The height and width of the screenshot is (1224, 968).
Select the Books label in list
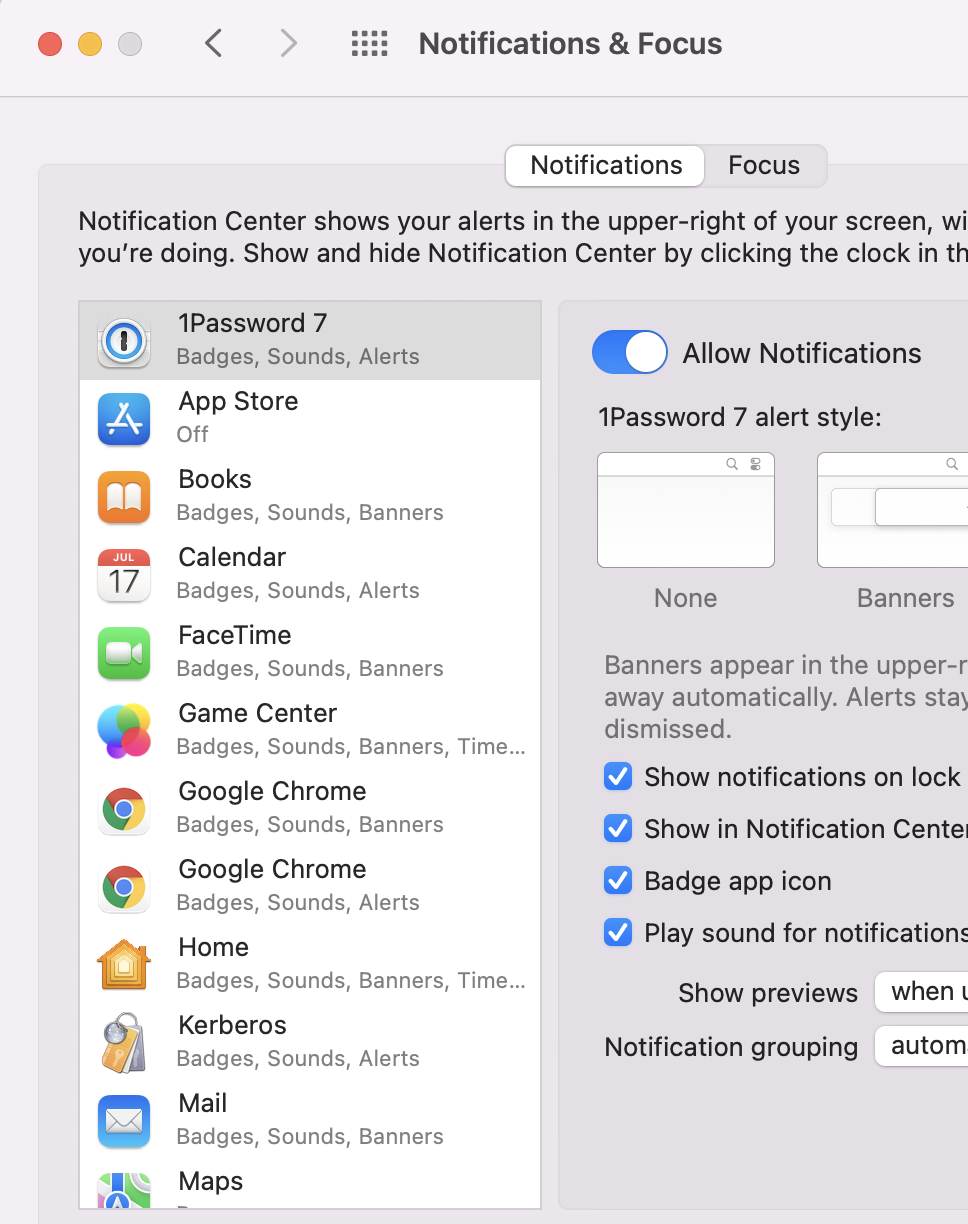[x=215, y=480]
